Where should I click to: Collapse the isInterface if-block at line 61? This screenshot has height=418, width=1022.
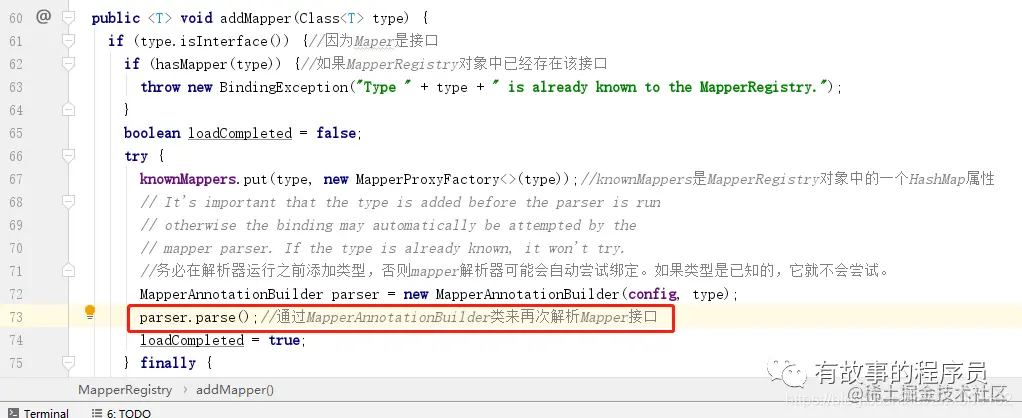point(68,41)
